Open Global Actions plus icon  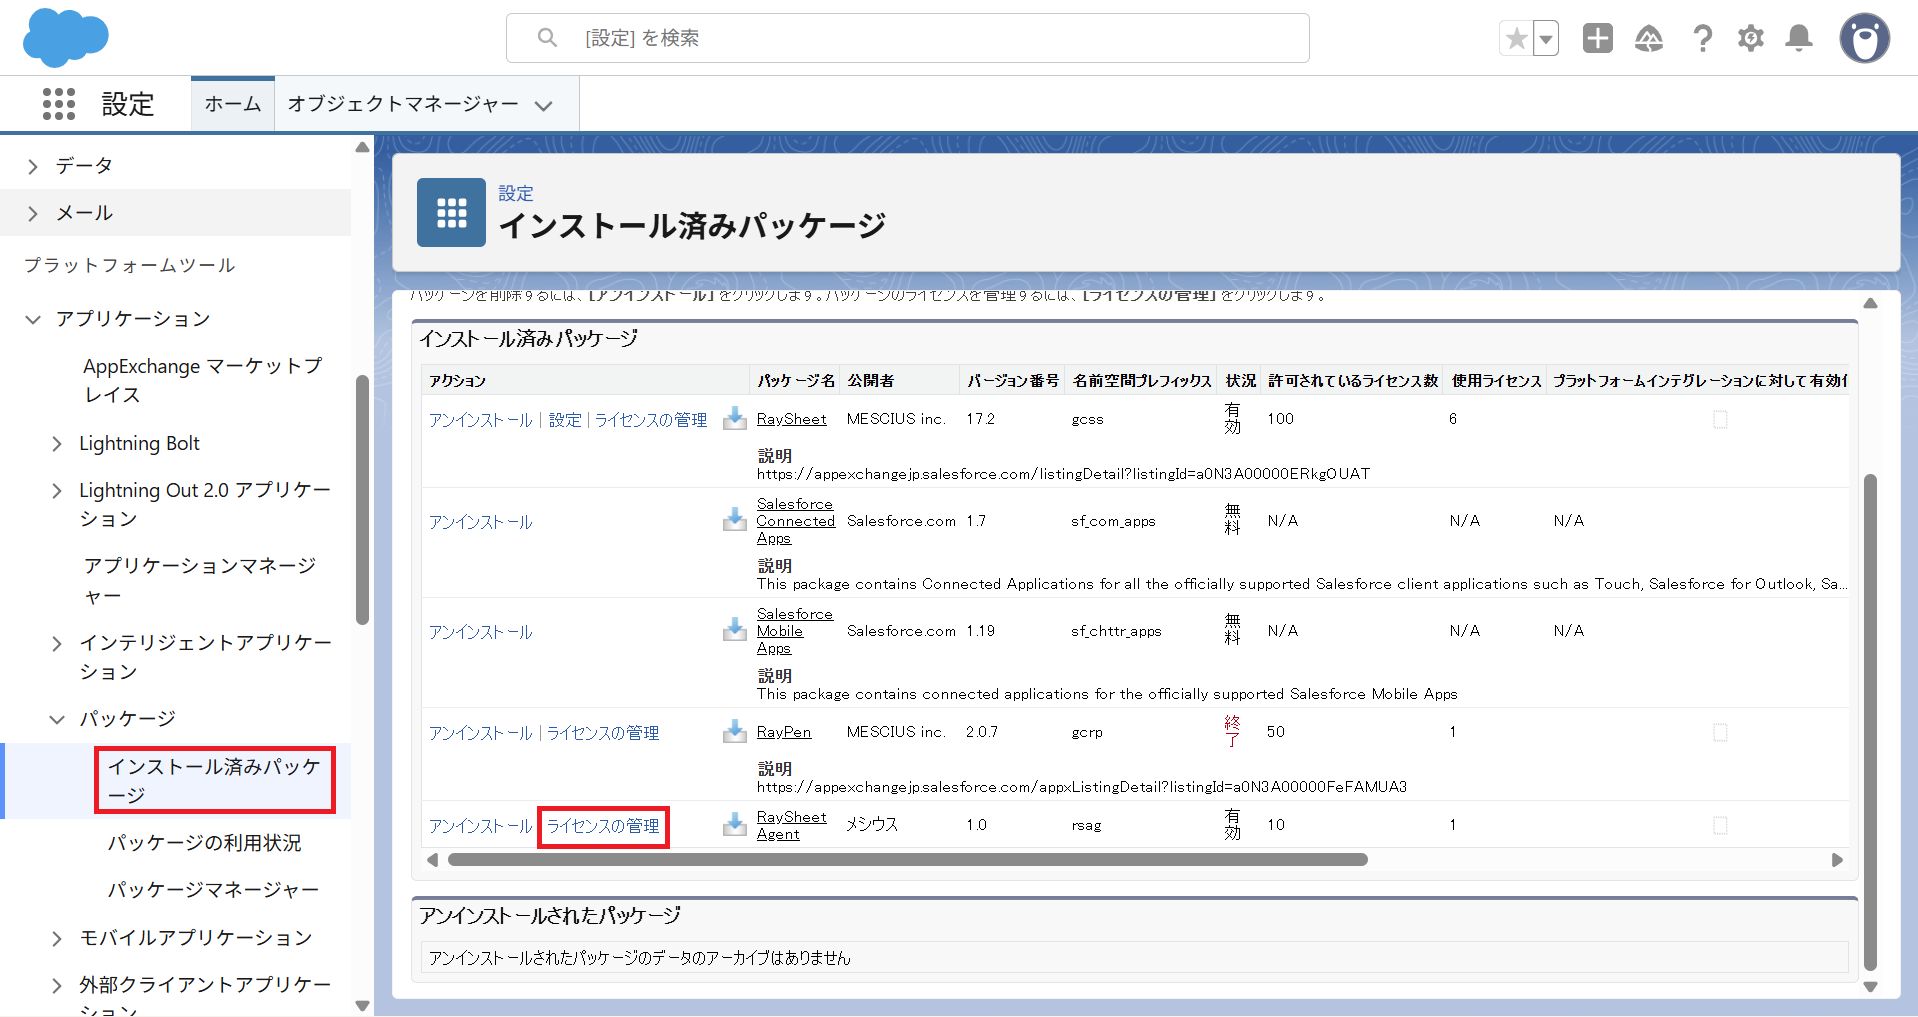click(x=1597, y=39)
